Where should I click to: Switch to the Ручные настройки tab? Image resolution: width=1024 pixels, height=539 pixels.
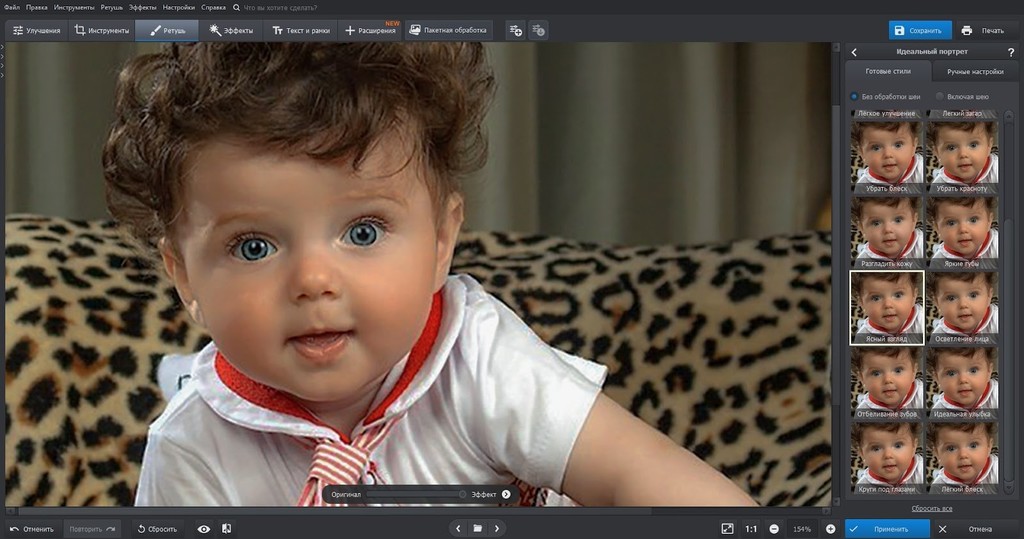click(974, 72)
